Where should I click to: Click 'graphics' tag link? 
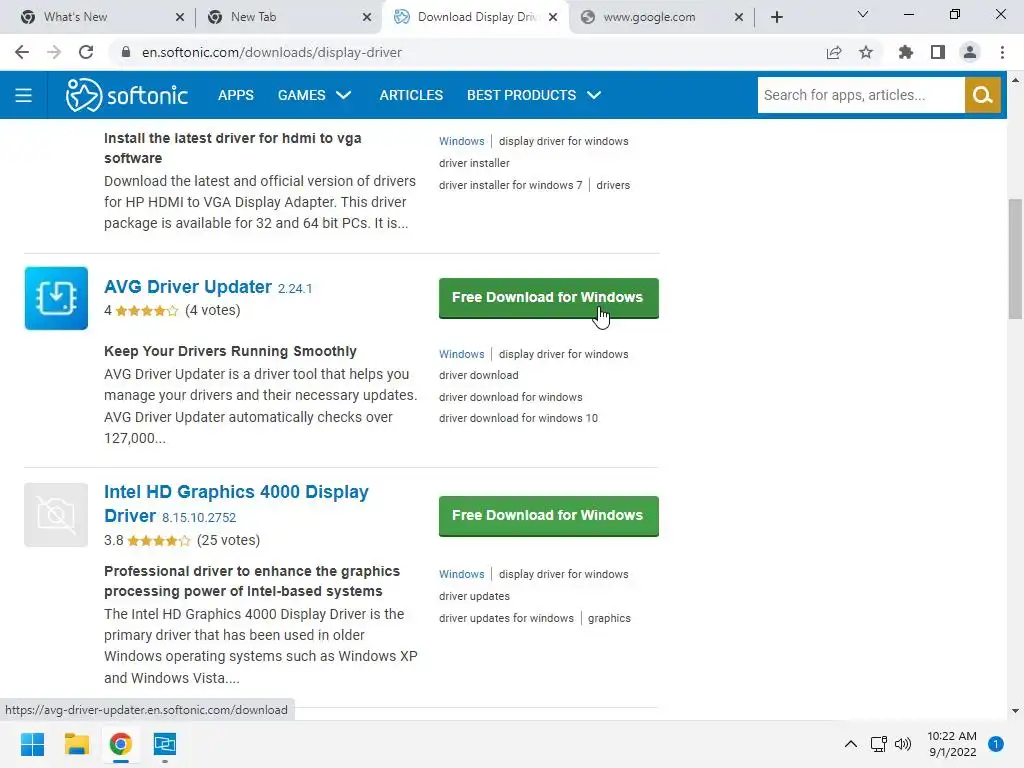pyautogui.click(x=609, y=618)
